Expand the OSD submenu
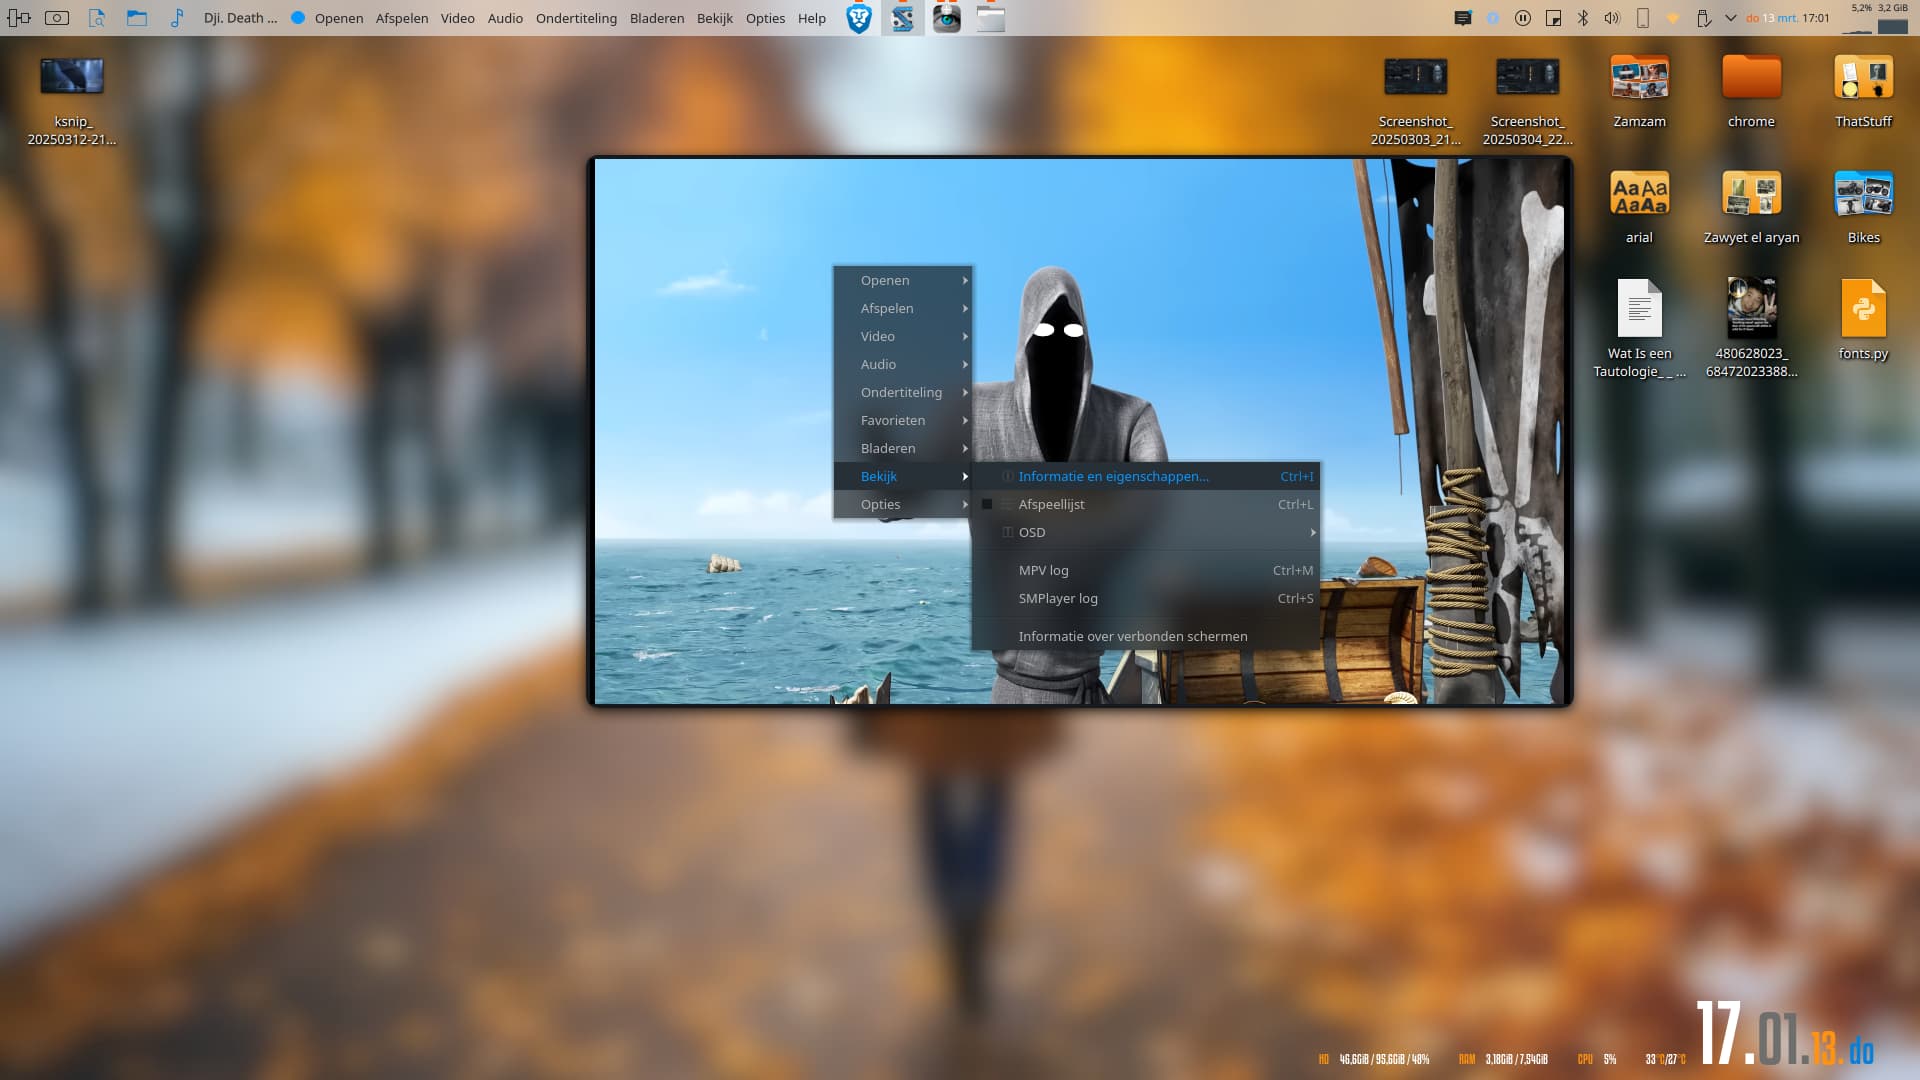 [x=1146, y=532]
